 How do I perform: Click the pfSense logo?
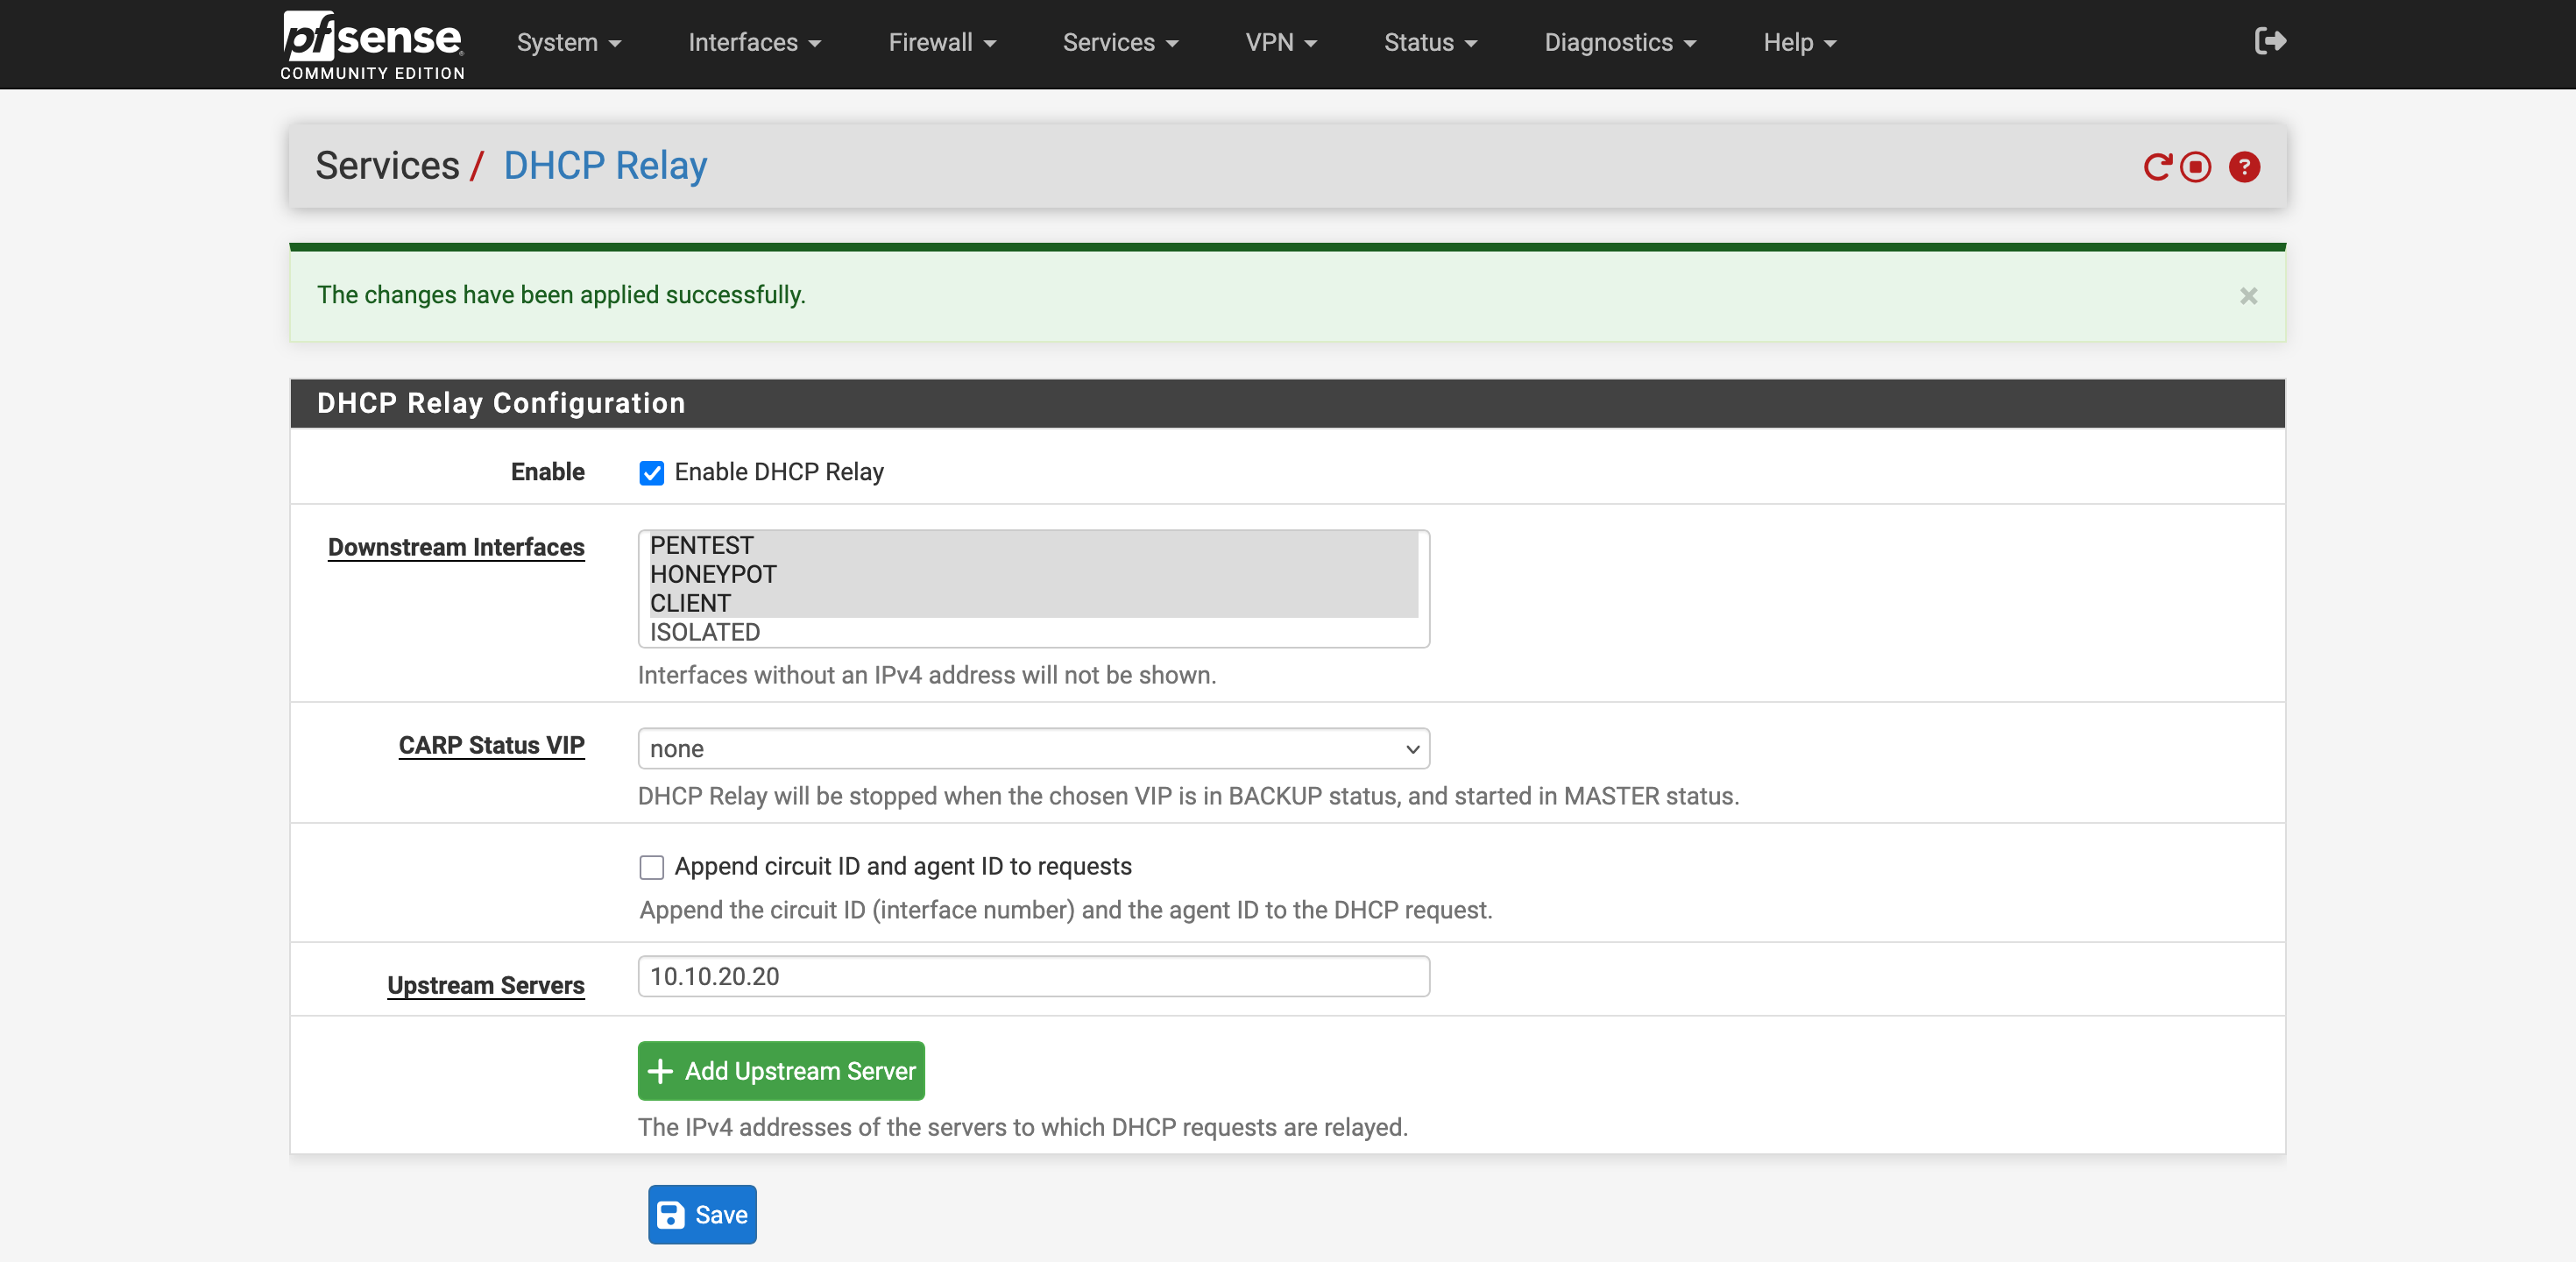click(x=372, y=44)
